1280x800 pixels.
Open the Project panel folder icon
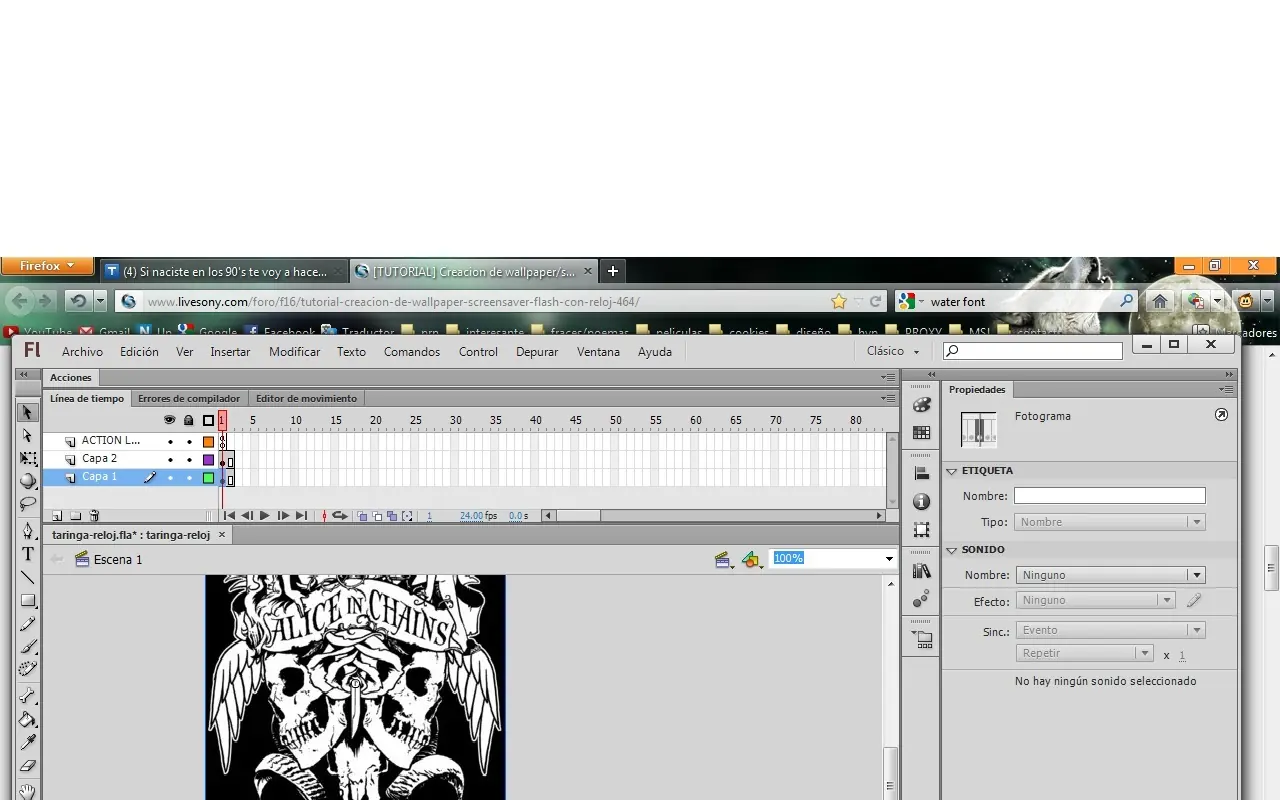click(922, 638)
